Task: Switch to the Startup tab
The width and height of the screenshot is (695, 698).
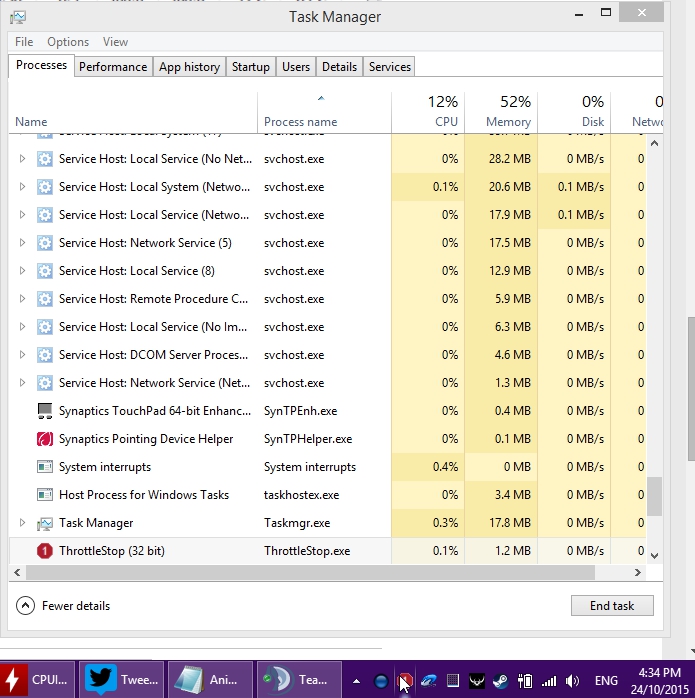Action: (x=251, y=67)
